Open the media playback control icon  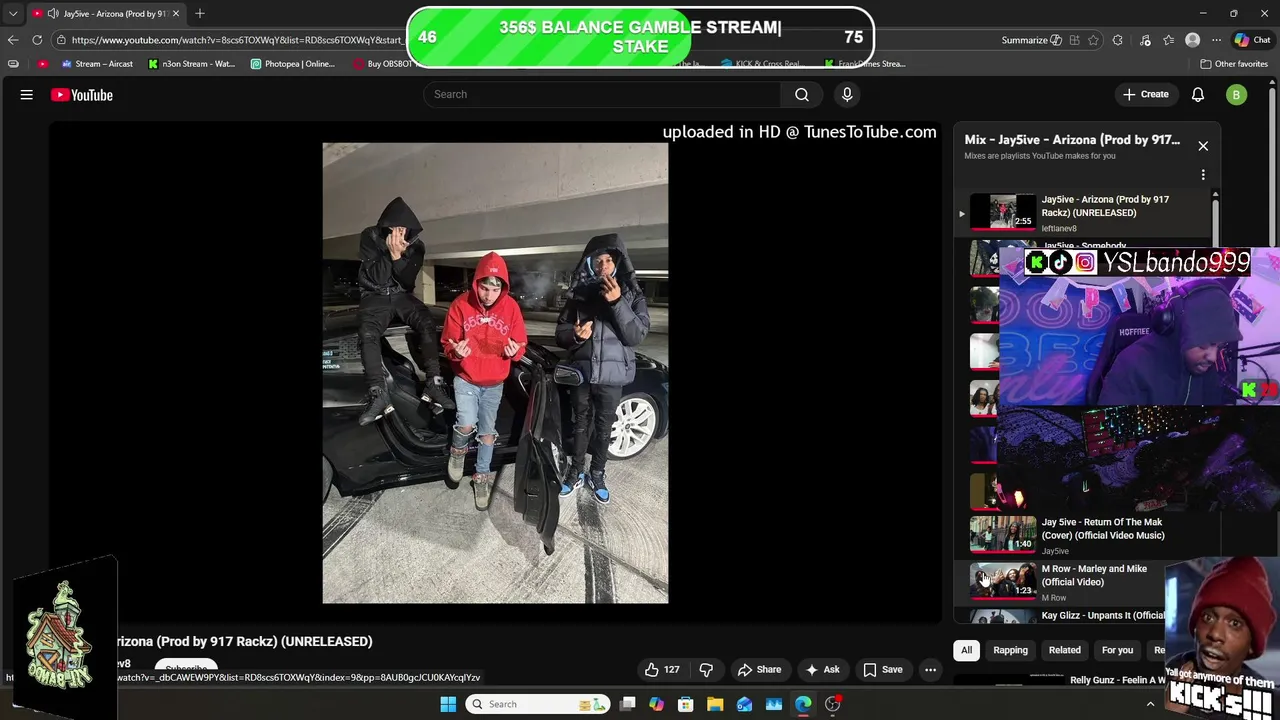(x=1145, y=40)
